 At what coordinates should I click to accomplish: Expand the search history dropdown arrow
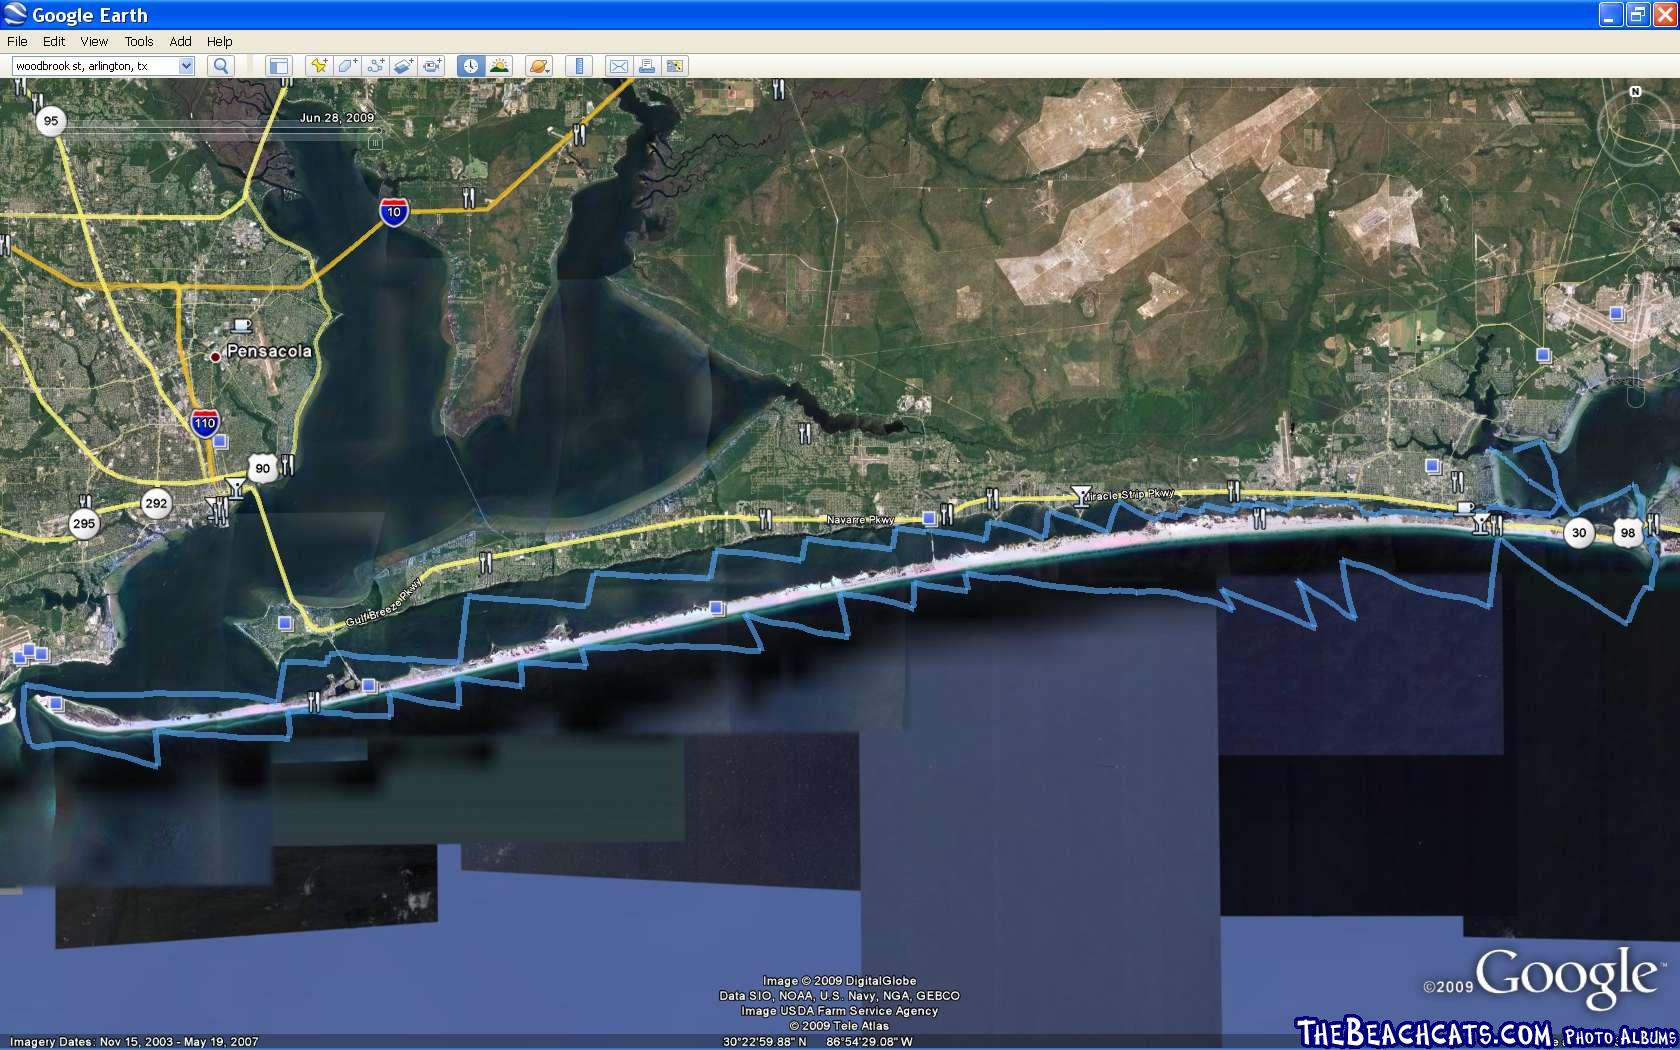[186, 66]
